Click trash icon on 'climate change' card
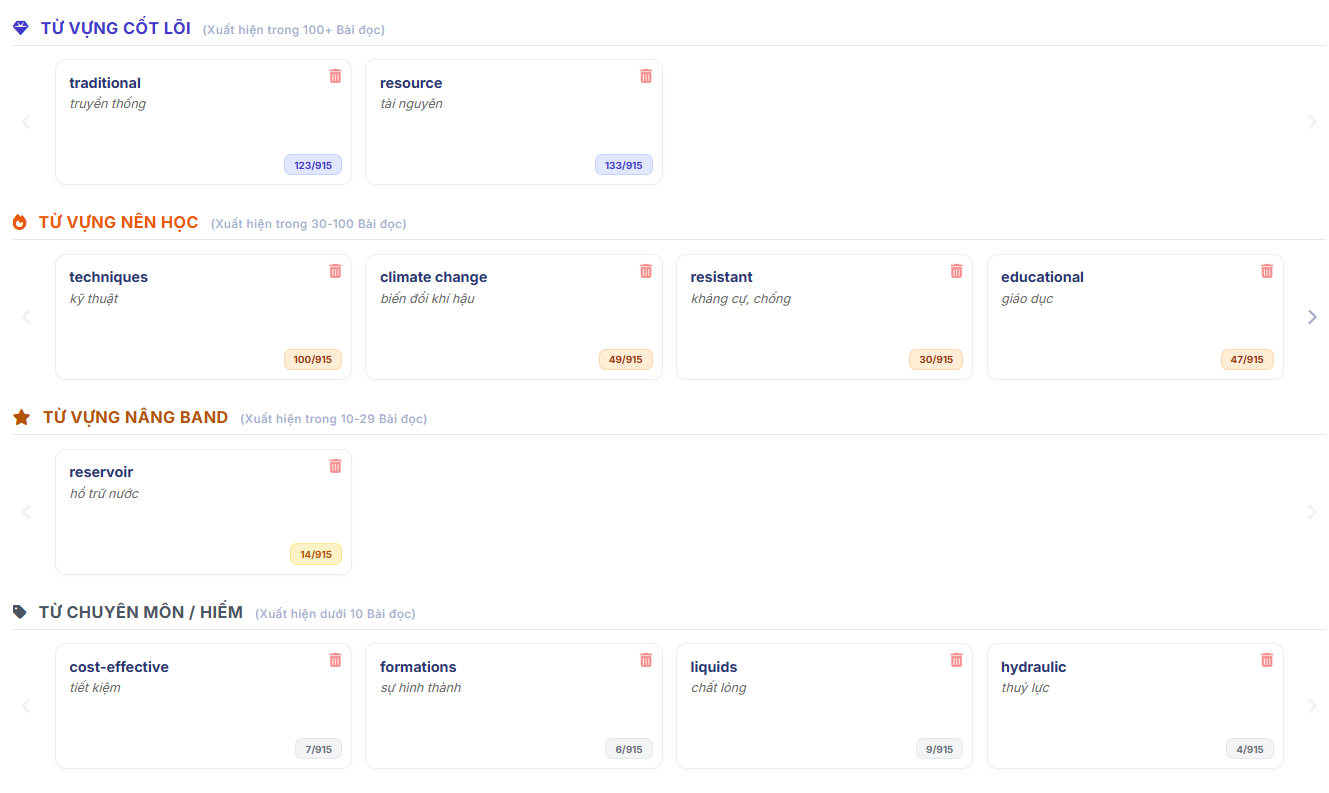The image size is (1329, 793). (646, 271)
